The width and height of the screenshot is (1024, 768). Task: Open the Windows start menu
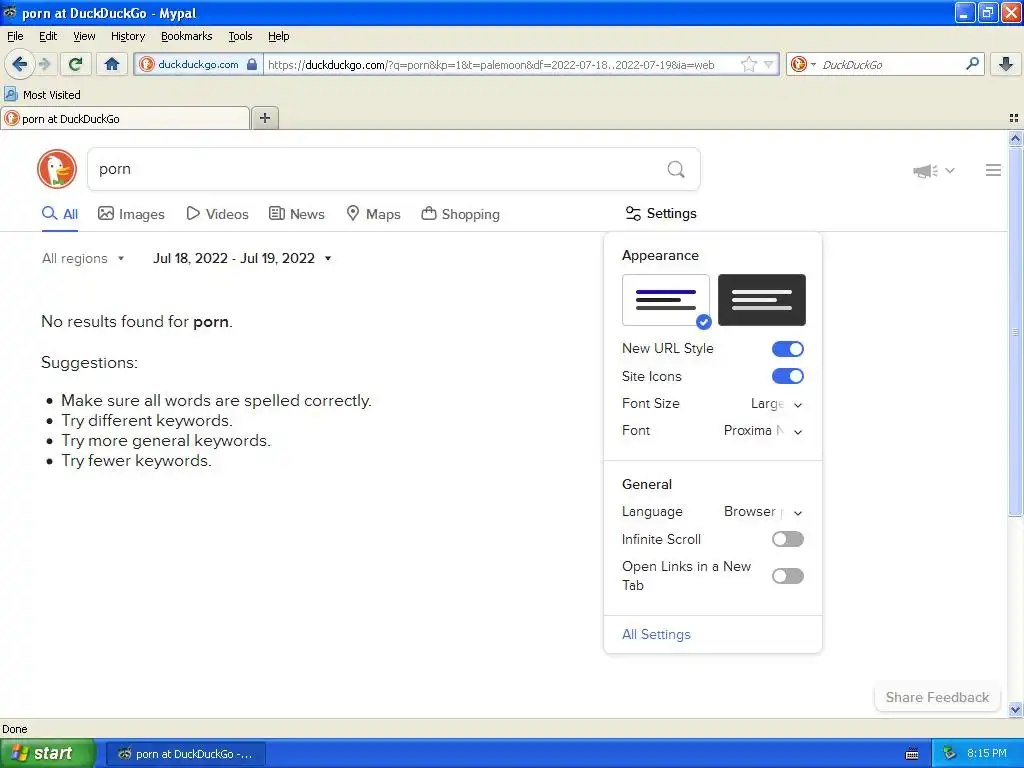click(47, 753)
